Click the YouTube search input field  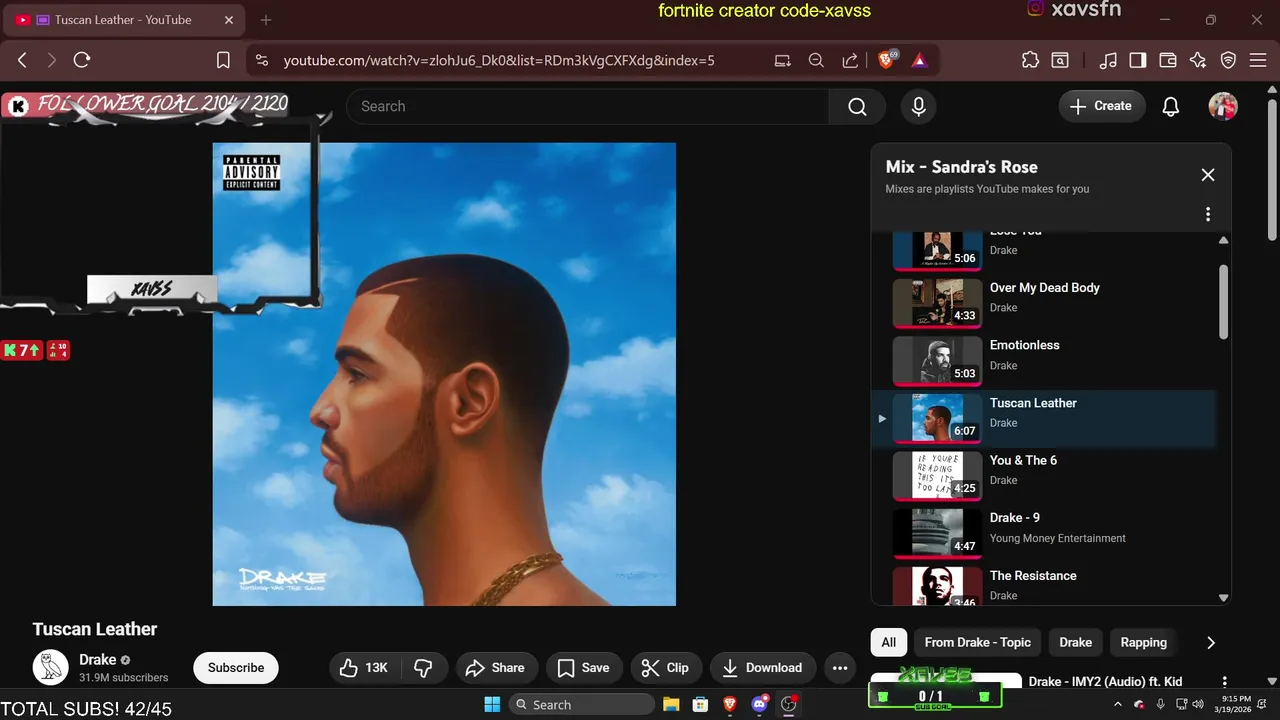[x=587, y=106]
